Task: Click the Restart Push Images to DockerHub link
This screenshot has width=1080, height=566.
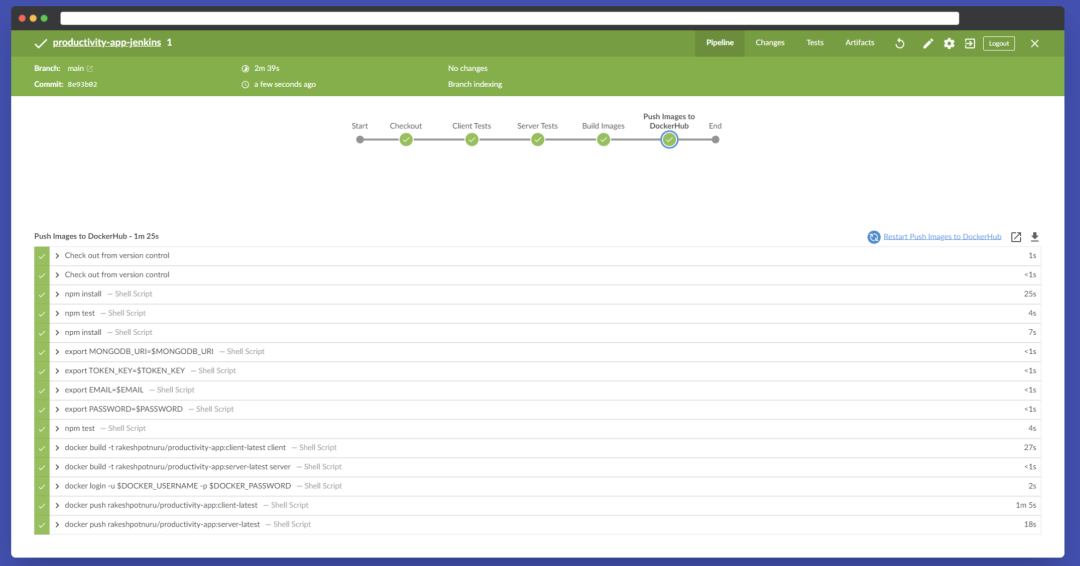Action: pos(942,237)
